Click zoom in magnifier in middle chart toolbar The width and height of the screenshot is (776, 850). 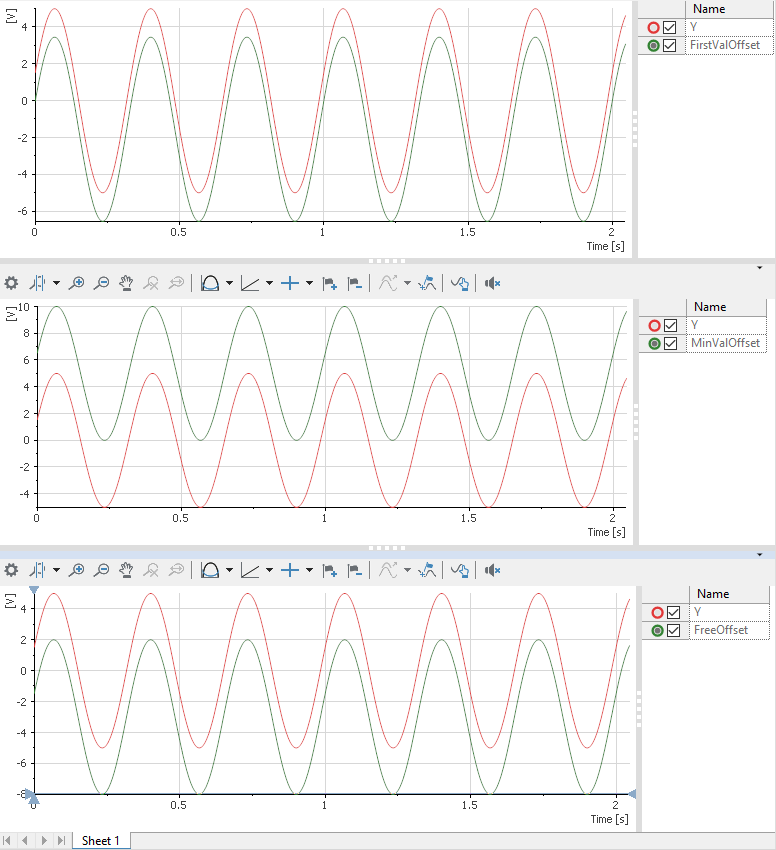[77, 283]
